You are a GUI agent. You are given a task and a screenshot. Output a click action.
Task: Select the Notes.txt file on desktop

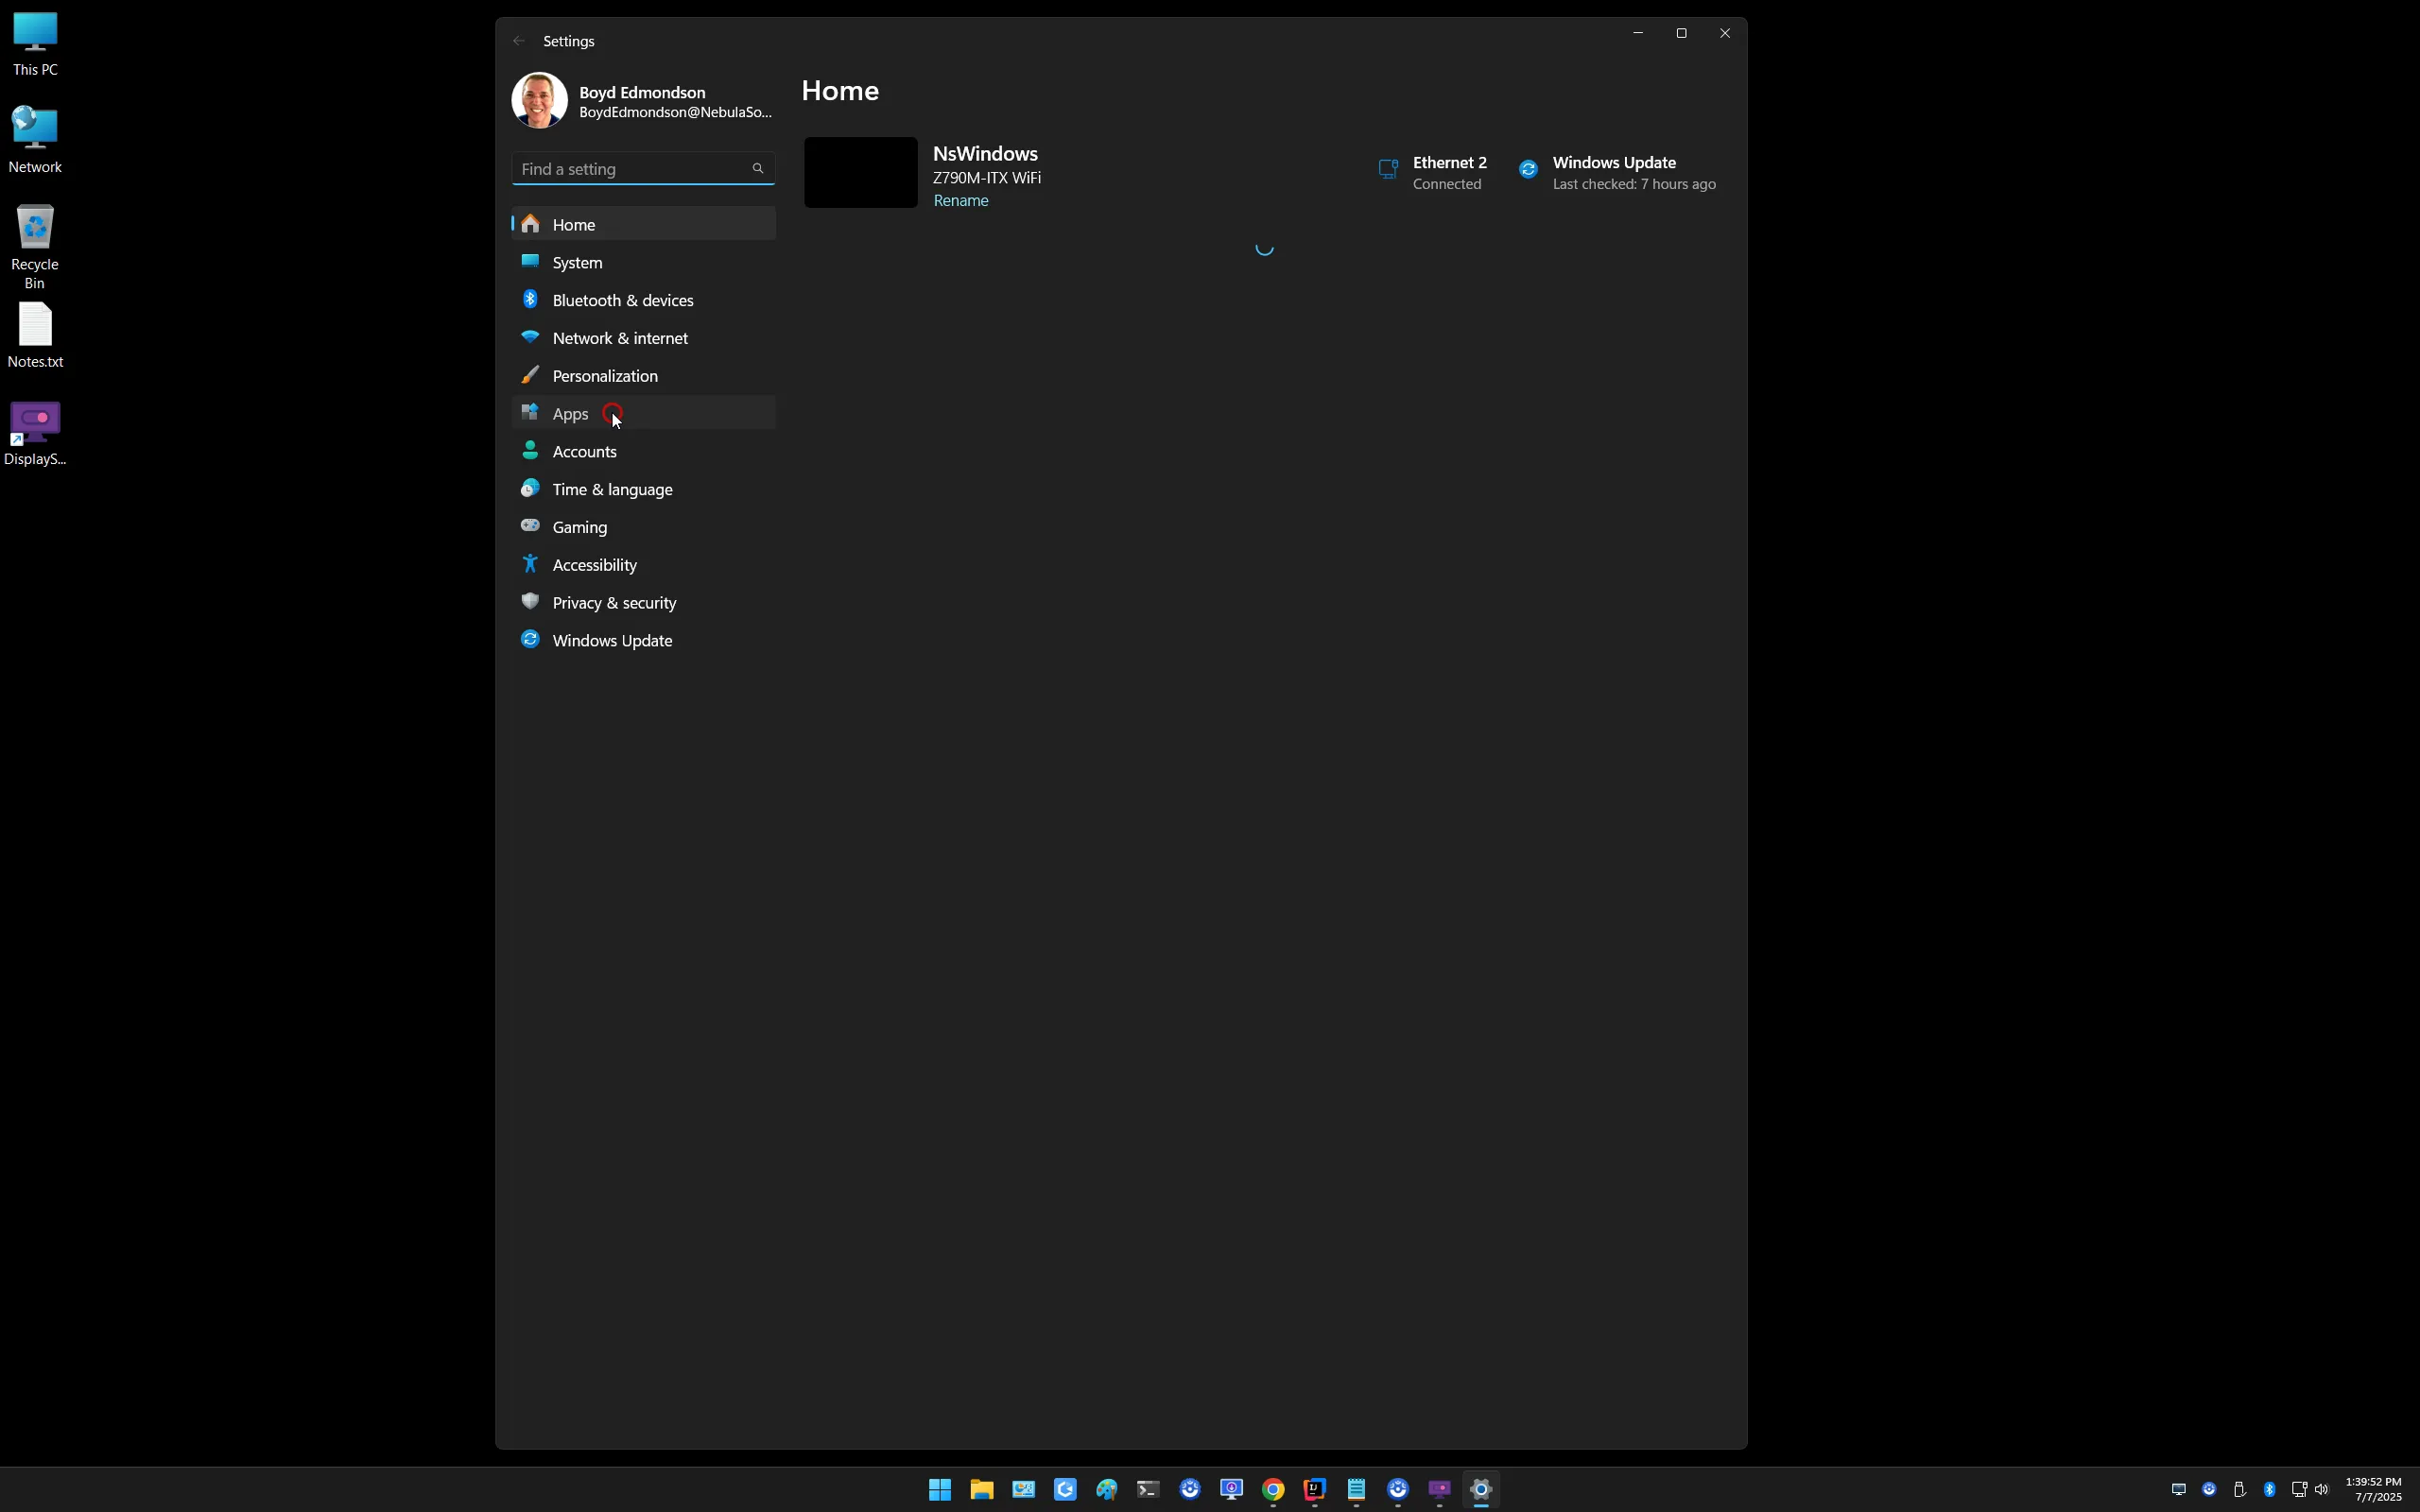(35, 336)
